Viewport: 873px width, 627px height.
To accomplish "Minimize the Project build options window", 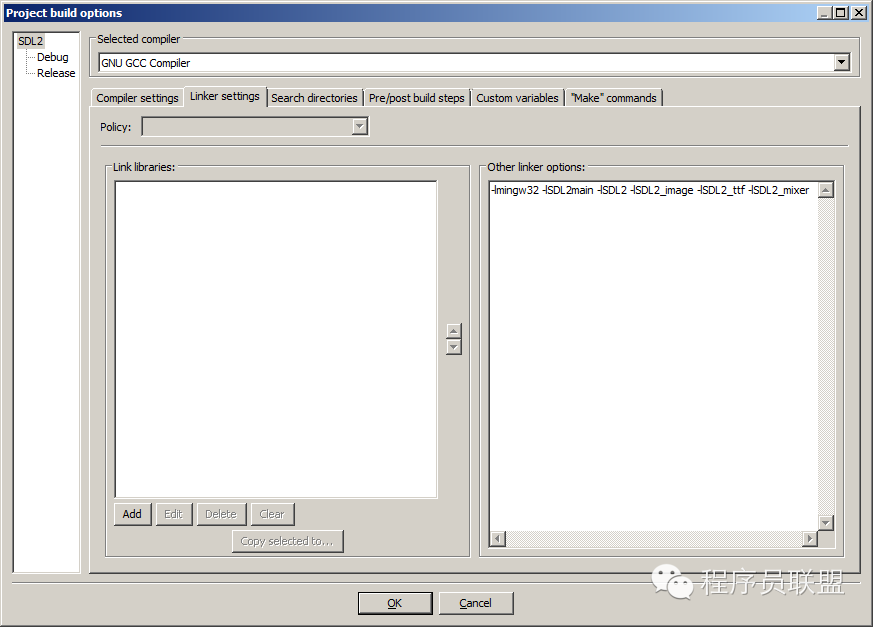I will tap(824, 12).
